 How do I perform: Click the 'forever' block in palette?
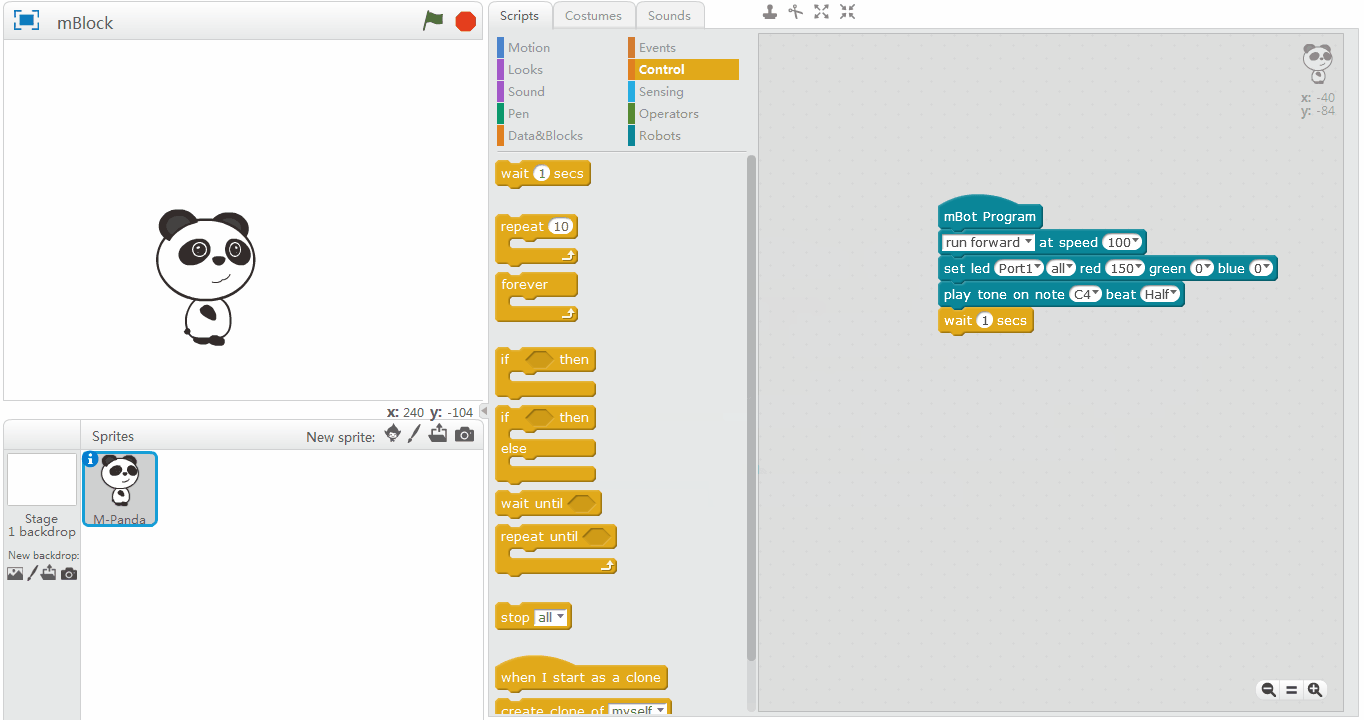[536, 297]
